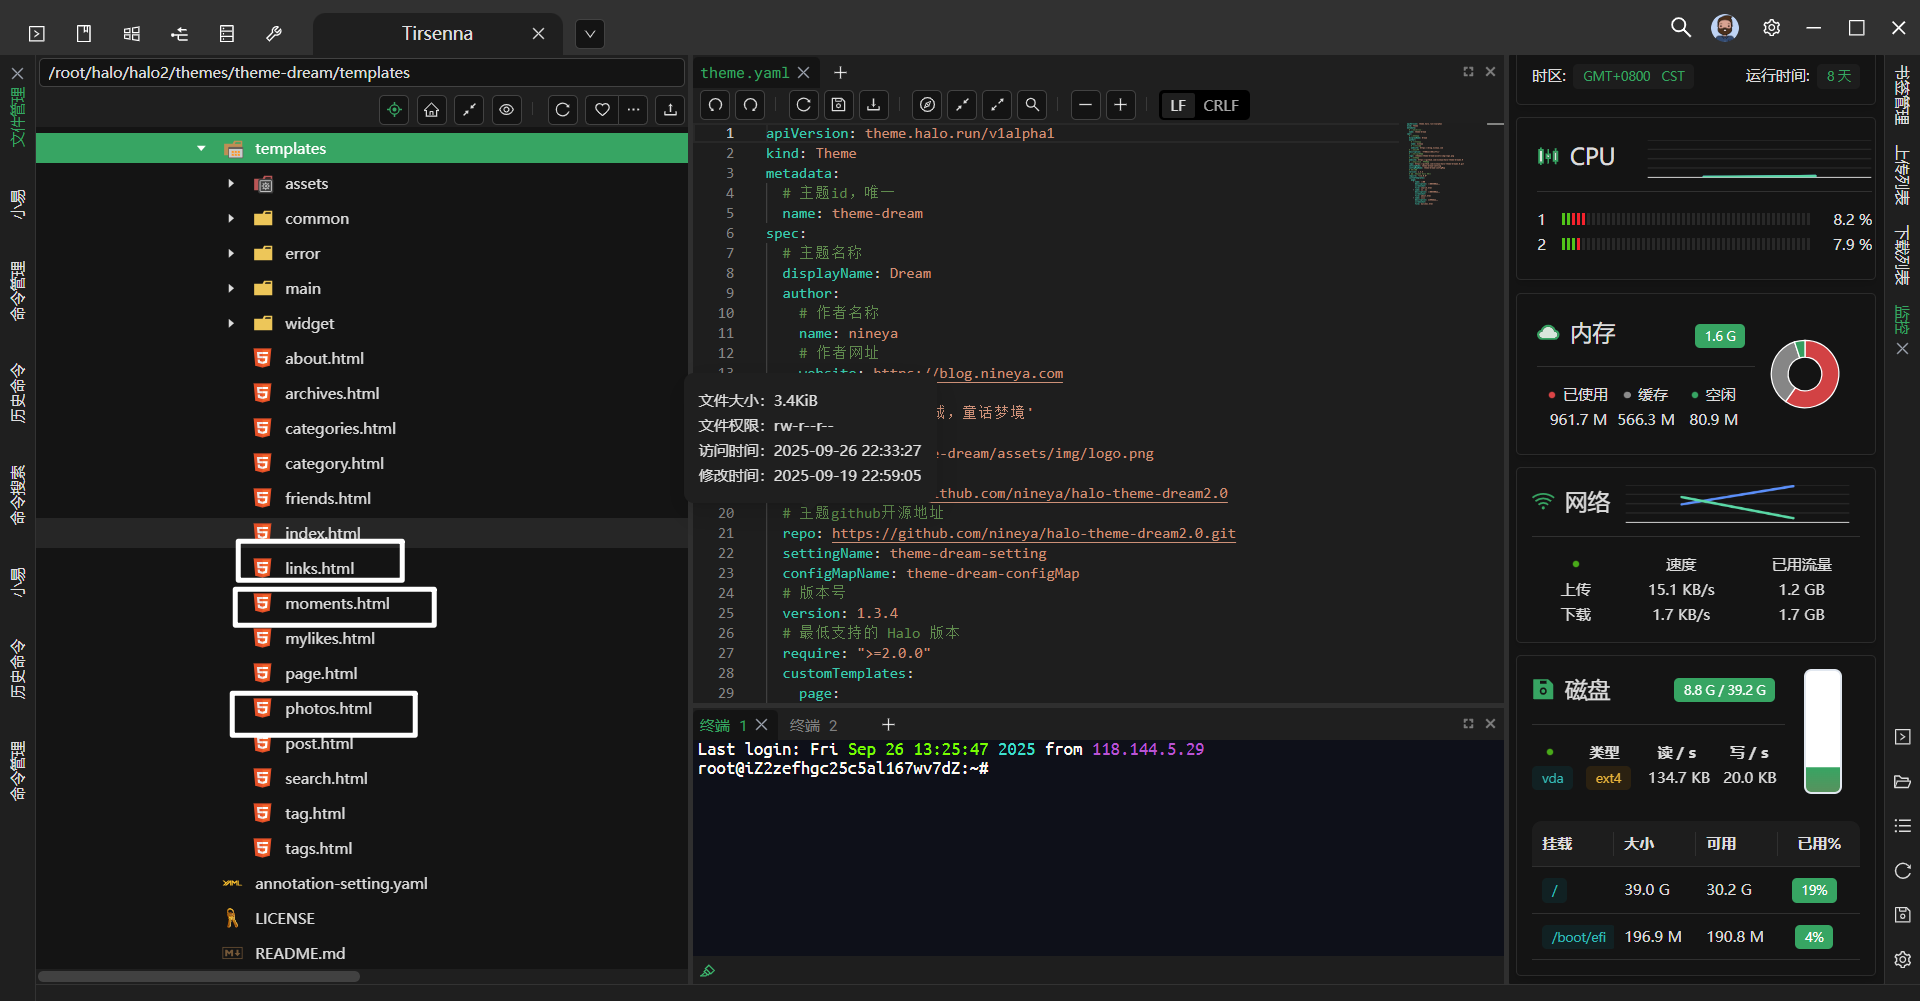Collapse the templates folder
Viewport: 1920px width, 1001px height.
click(201, 149)
